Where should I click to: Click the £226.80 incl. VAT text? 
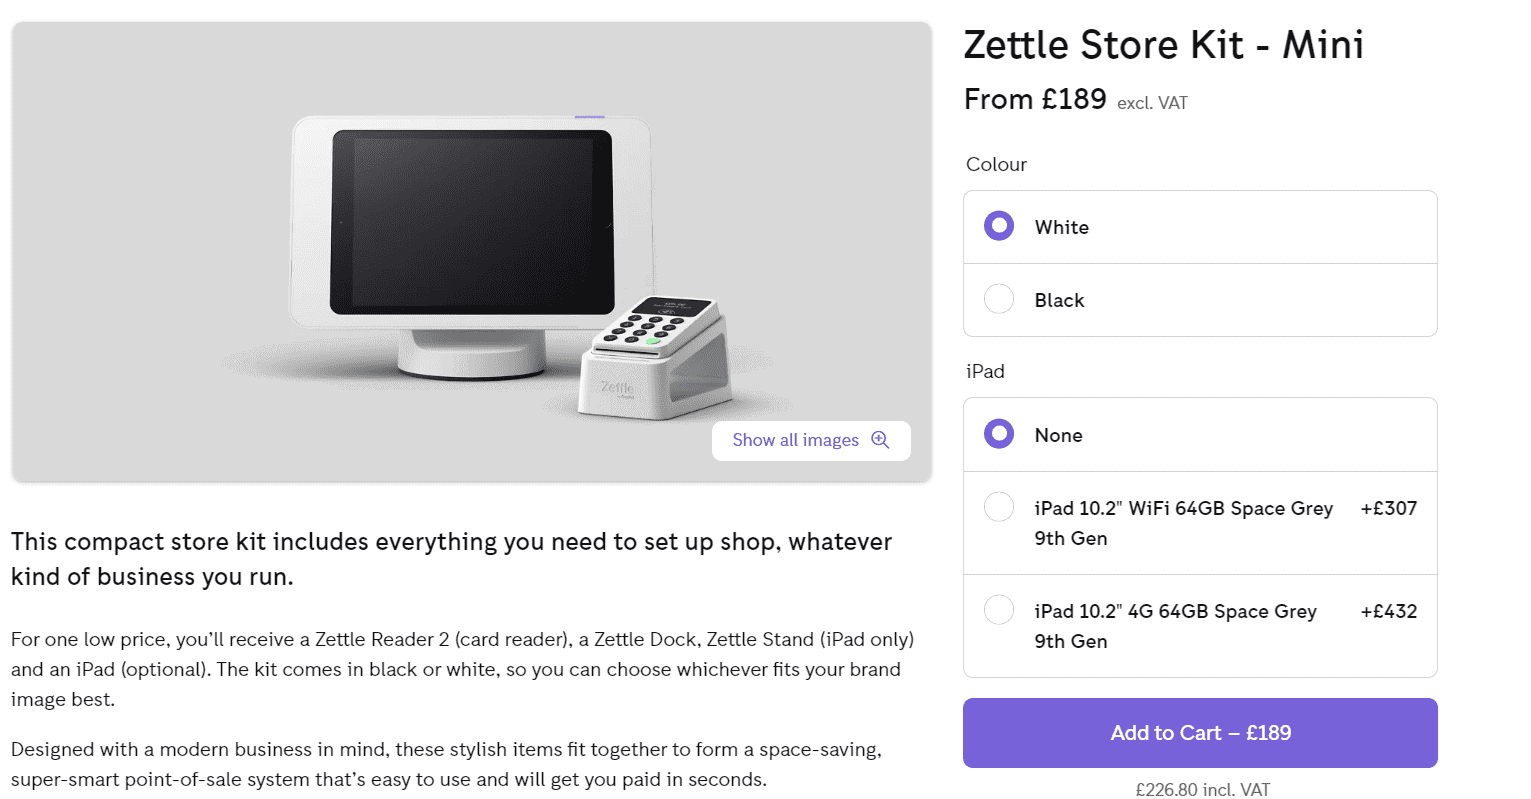(x=1199, y=788)
